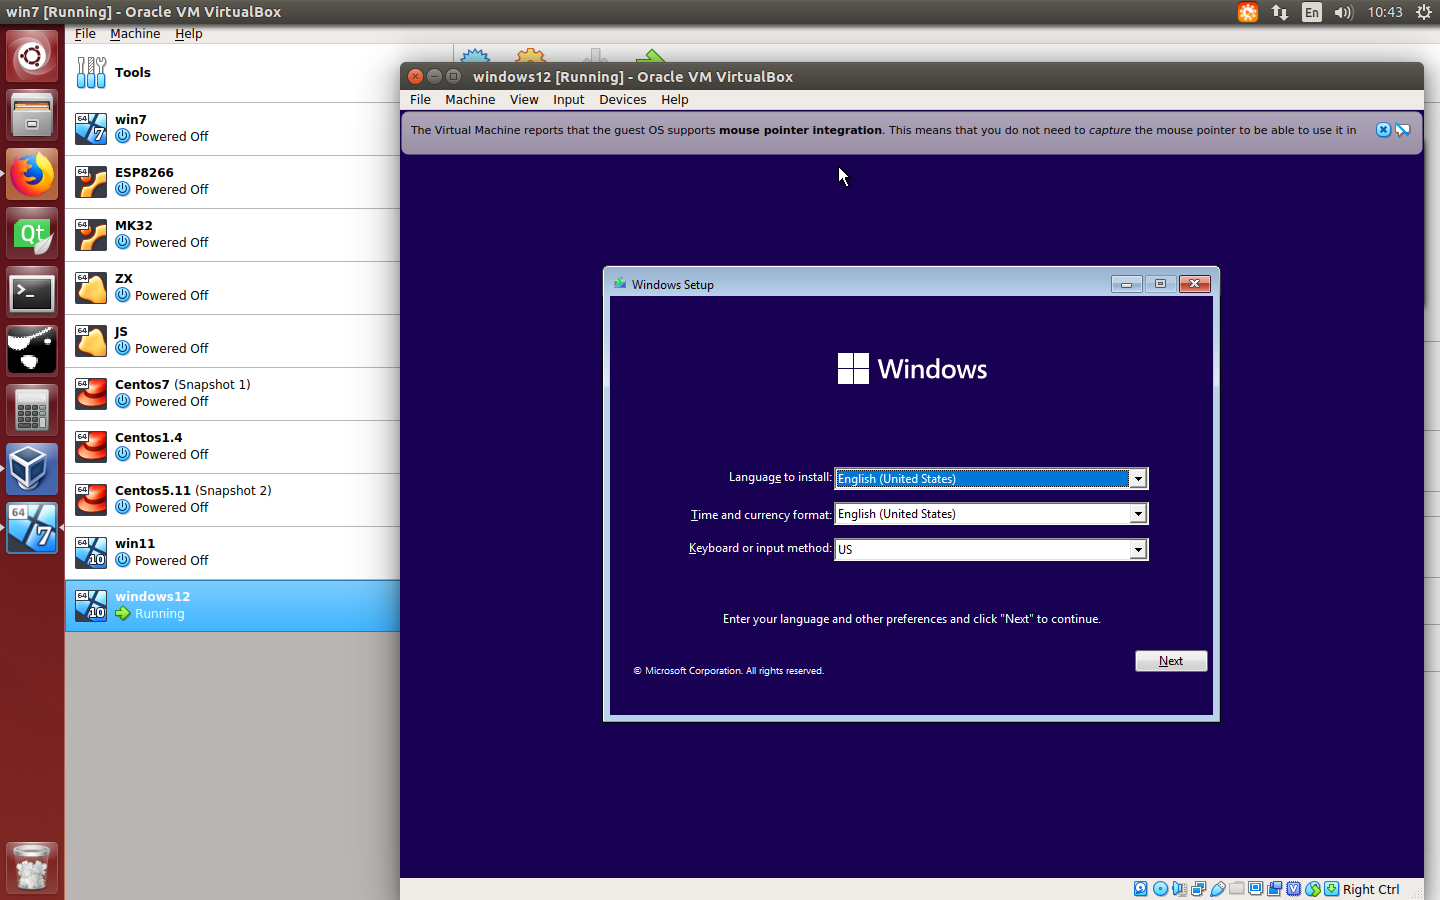
Task: Click Next in Windows Setup
Action: coord(1171,661)
